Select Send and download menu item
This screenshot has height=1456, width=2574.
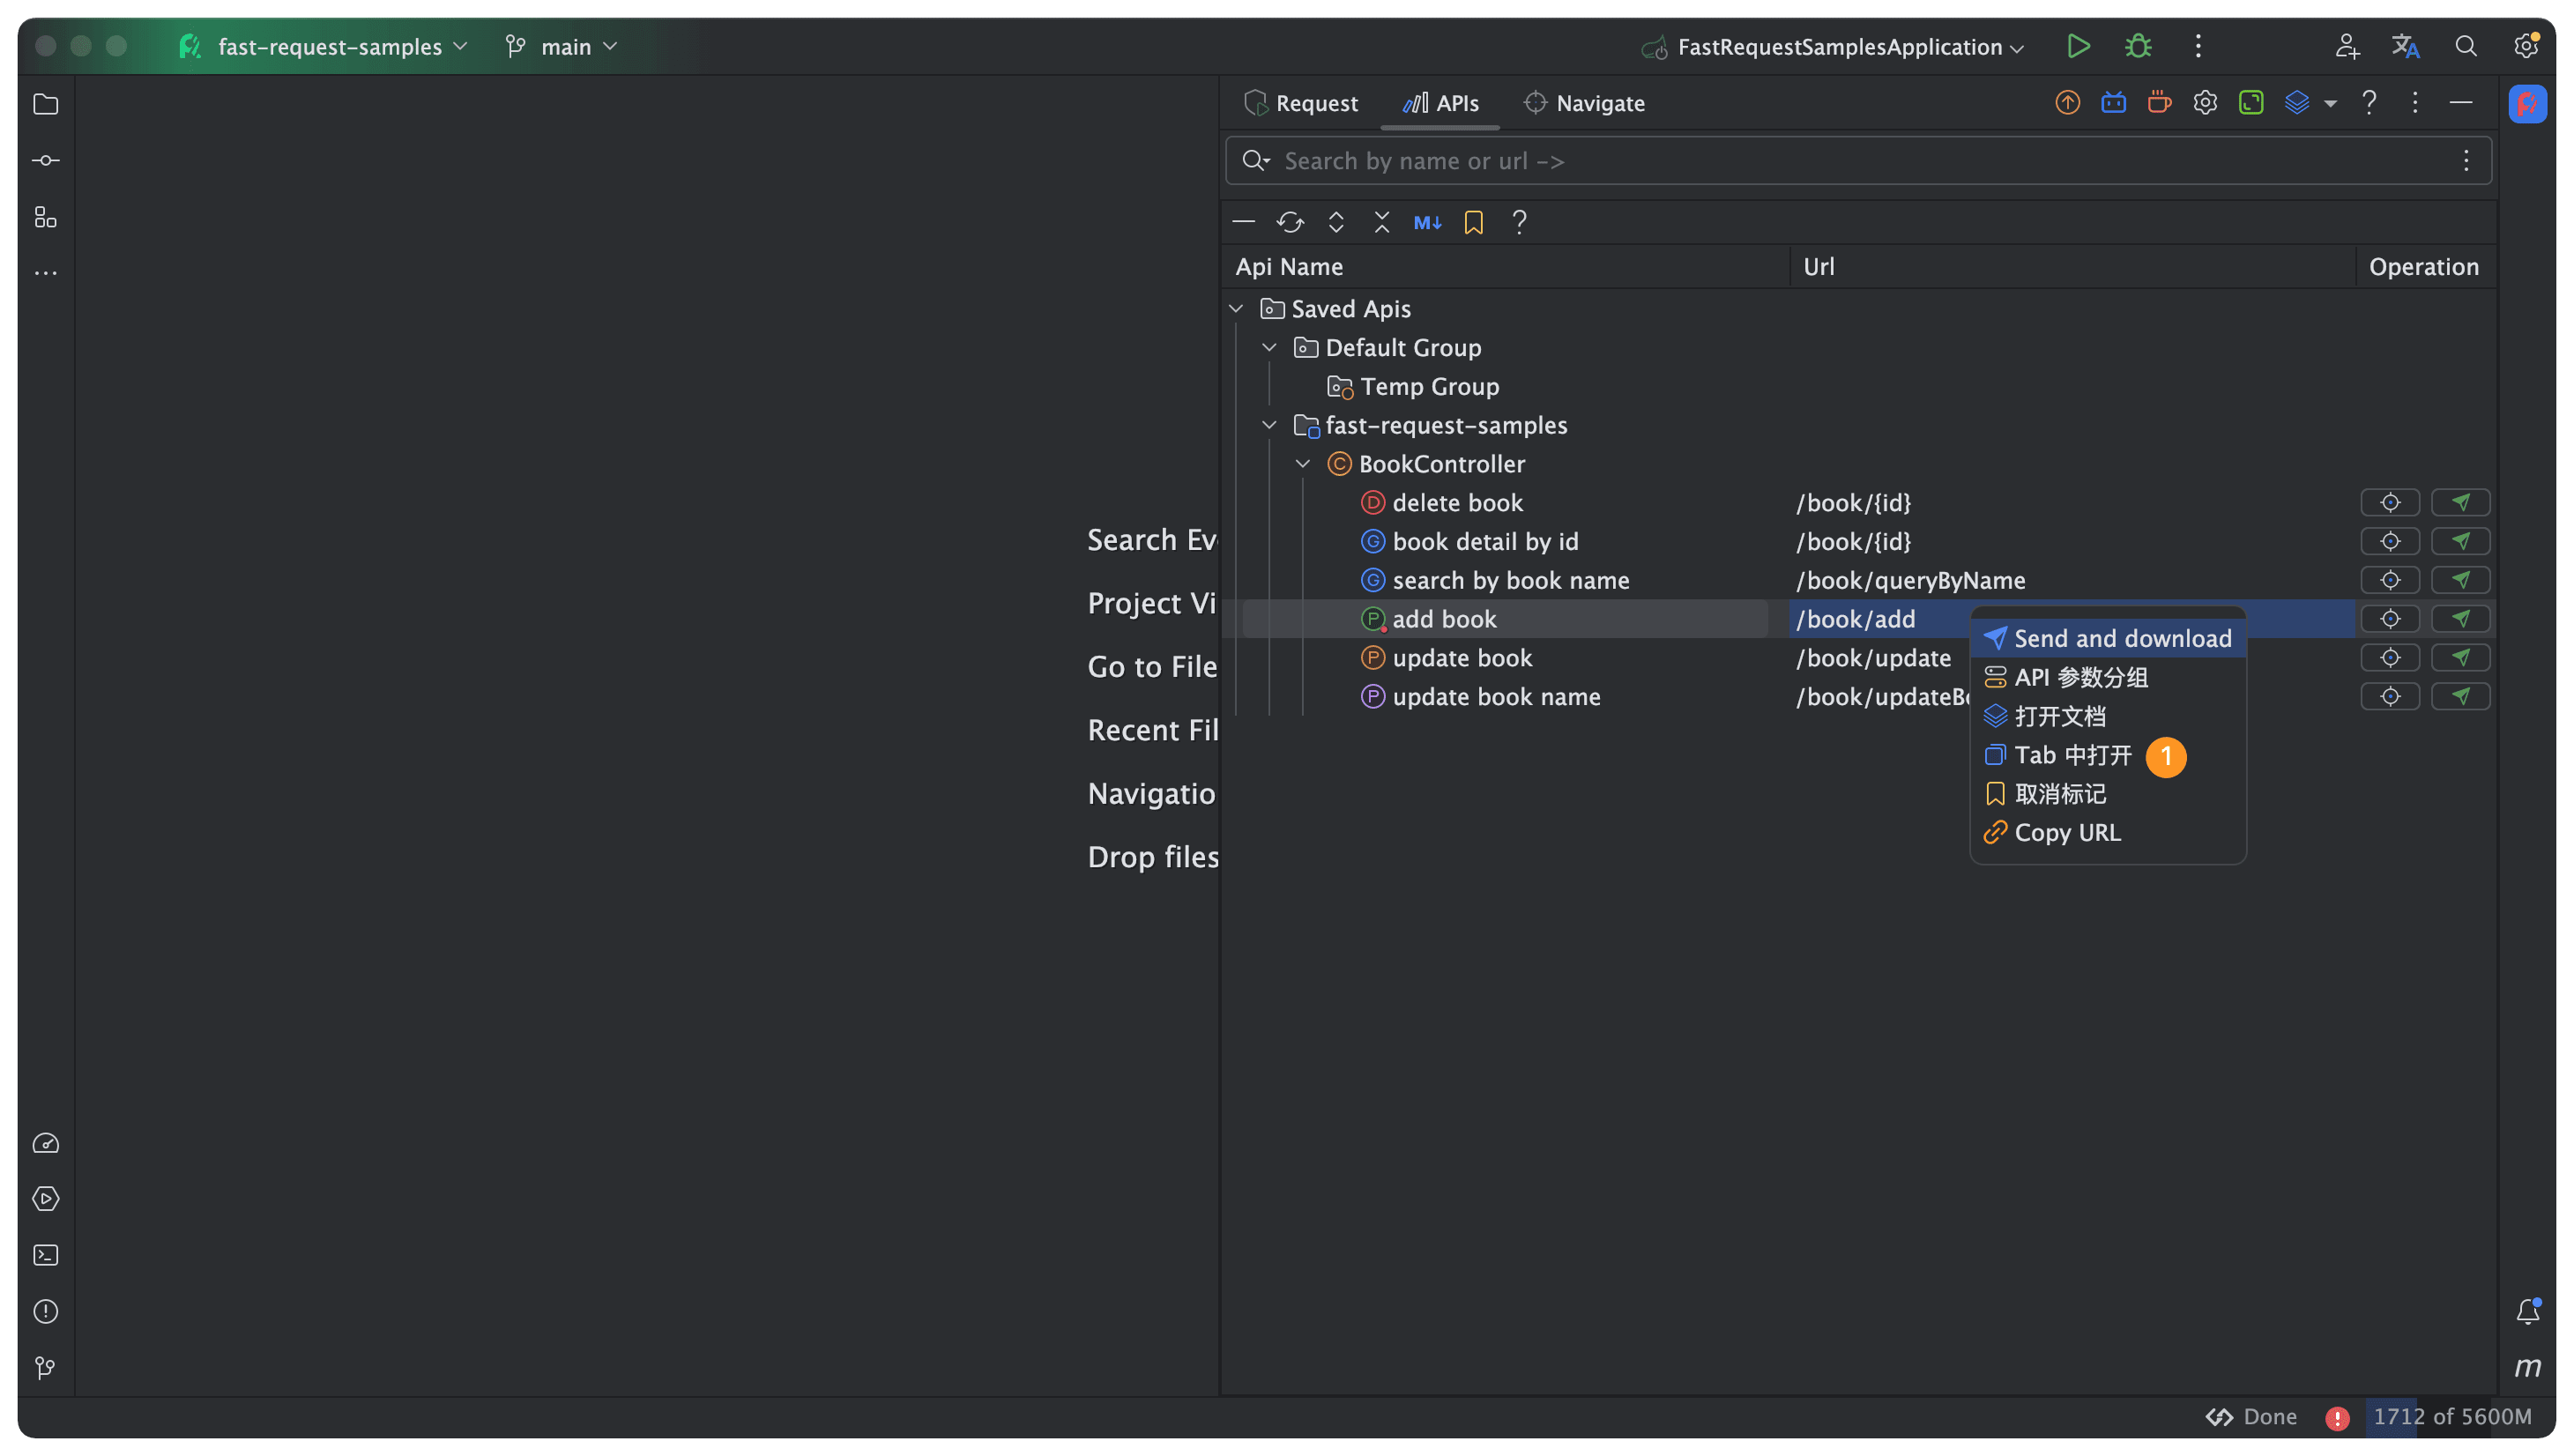(2121, 639)
